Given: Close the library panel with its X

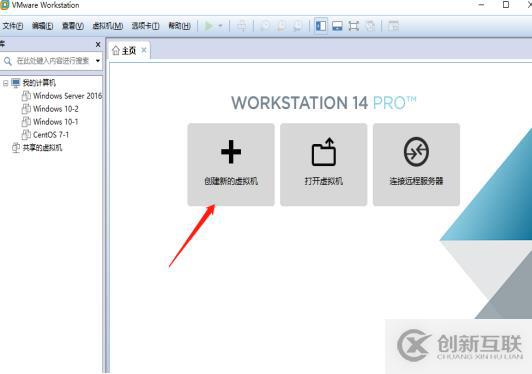Looking at the screenshot, I should pyautogui.click(x=98, y=44).
